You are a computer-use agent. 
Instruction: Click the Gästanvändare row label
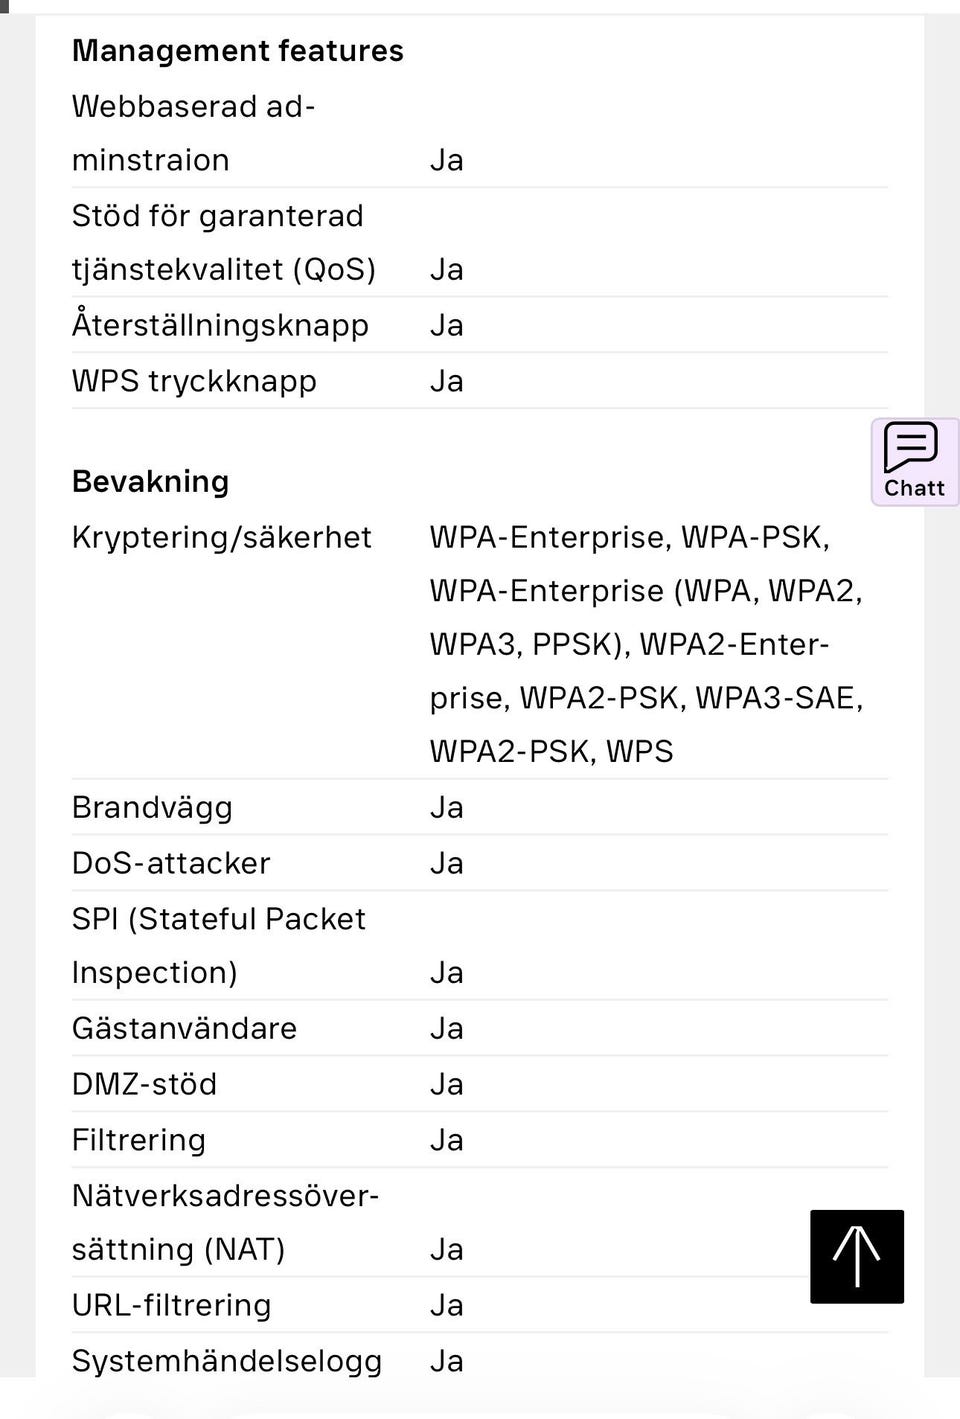pyautogui.click(x=185, y=1029)
